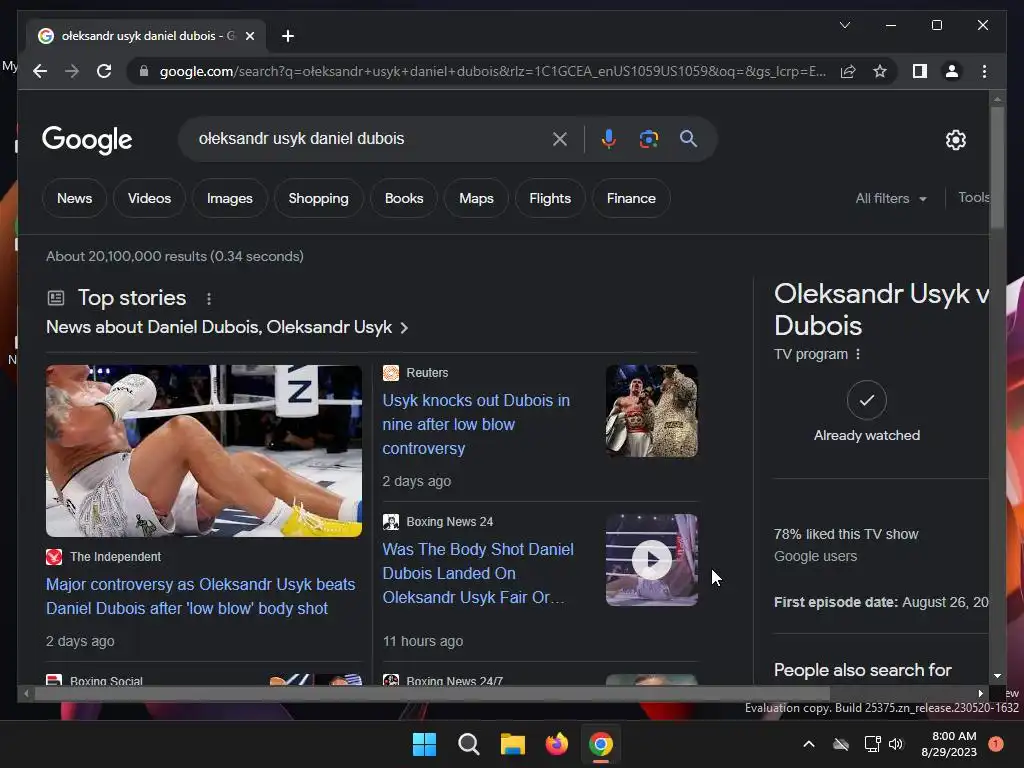The image size is (1024, 768).
Task: Go back to the previous page
Action: (x=40, y=71)
